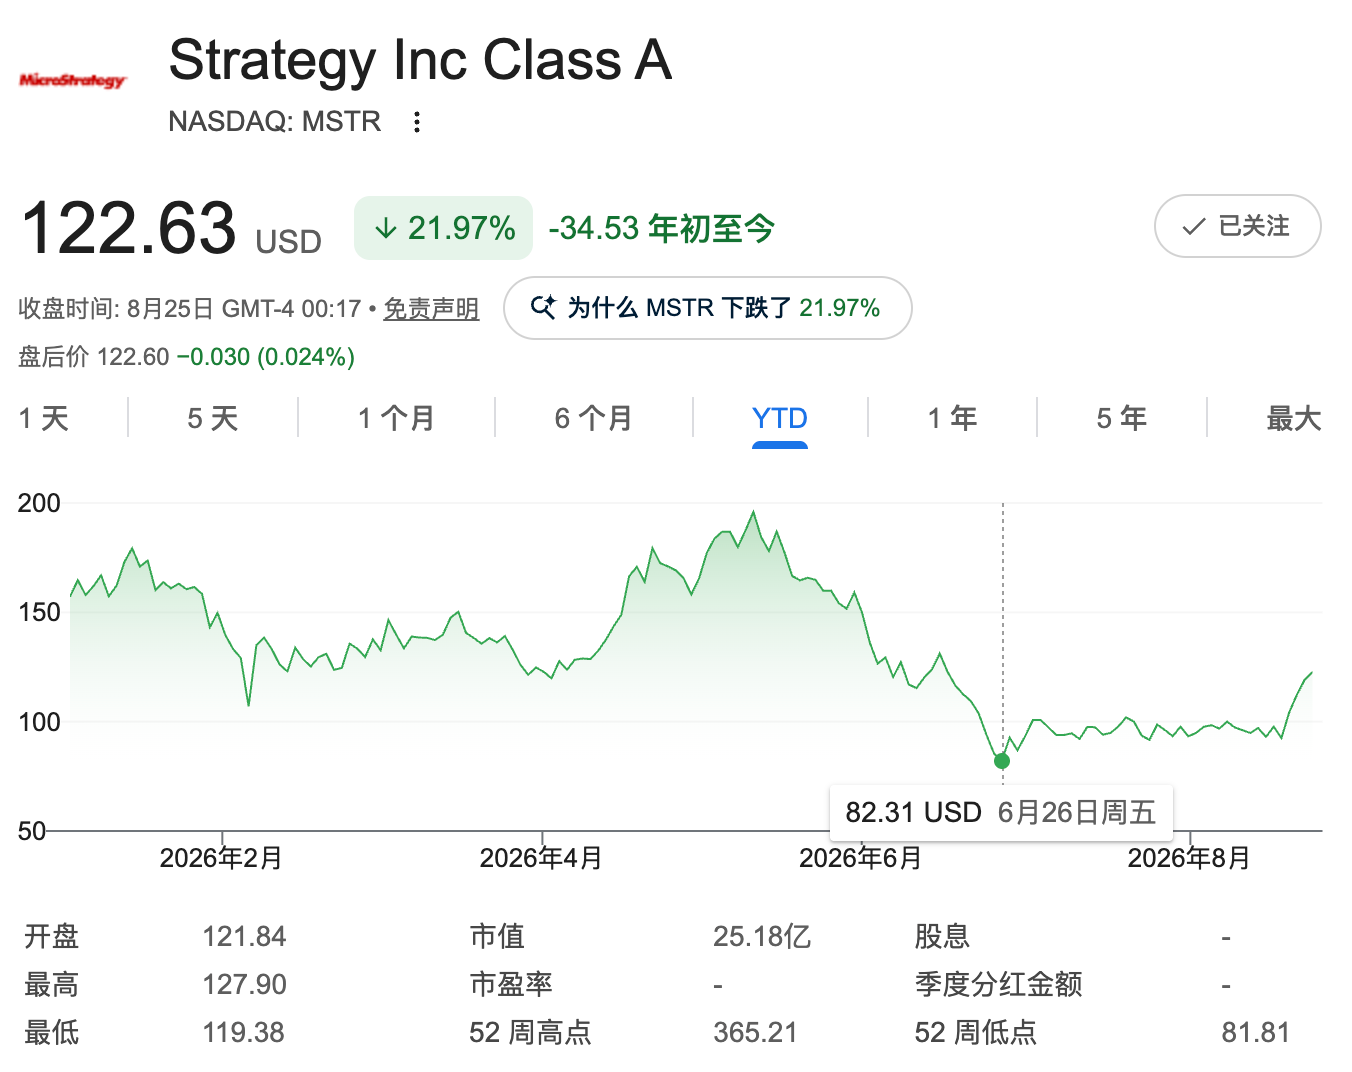Click the Strategy Inc Class A title
This screenshot has height=1072, width=1352.
click(x=420, y=60)
